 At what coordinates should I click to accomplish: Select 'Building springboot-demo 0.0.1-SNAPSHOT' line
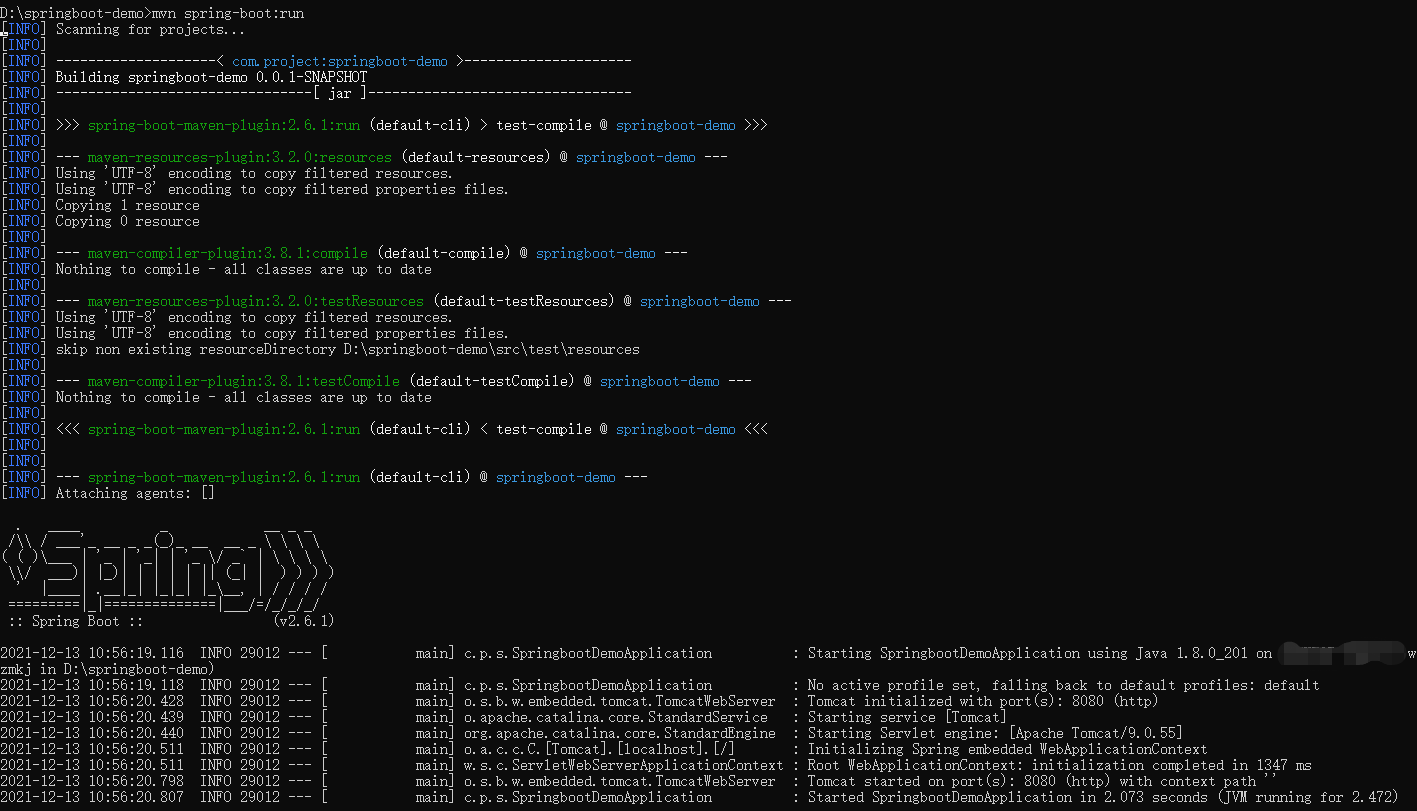[x=211, y=77]
